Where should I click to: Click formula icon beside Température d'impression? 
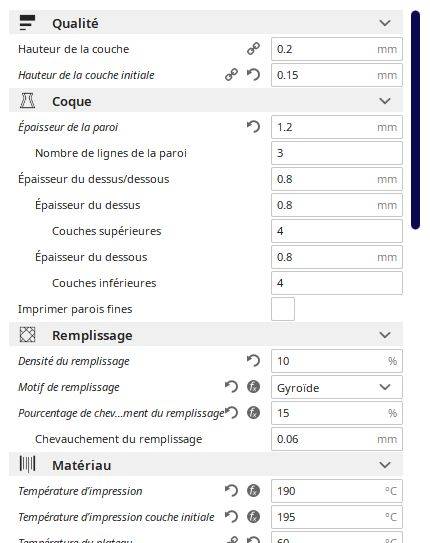pyautogui.click(x=253, y=491)
